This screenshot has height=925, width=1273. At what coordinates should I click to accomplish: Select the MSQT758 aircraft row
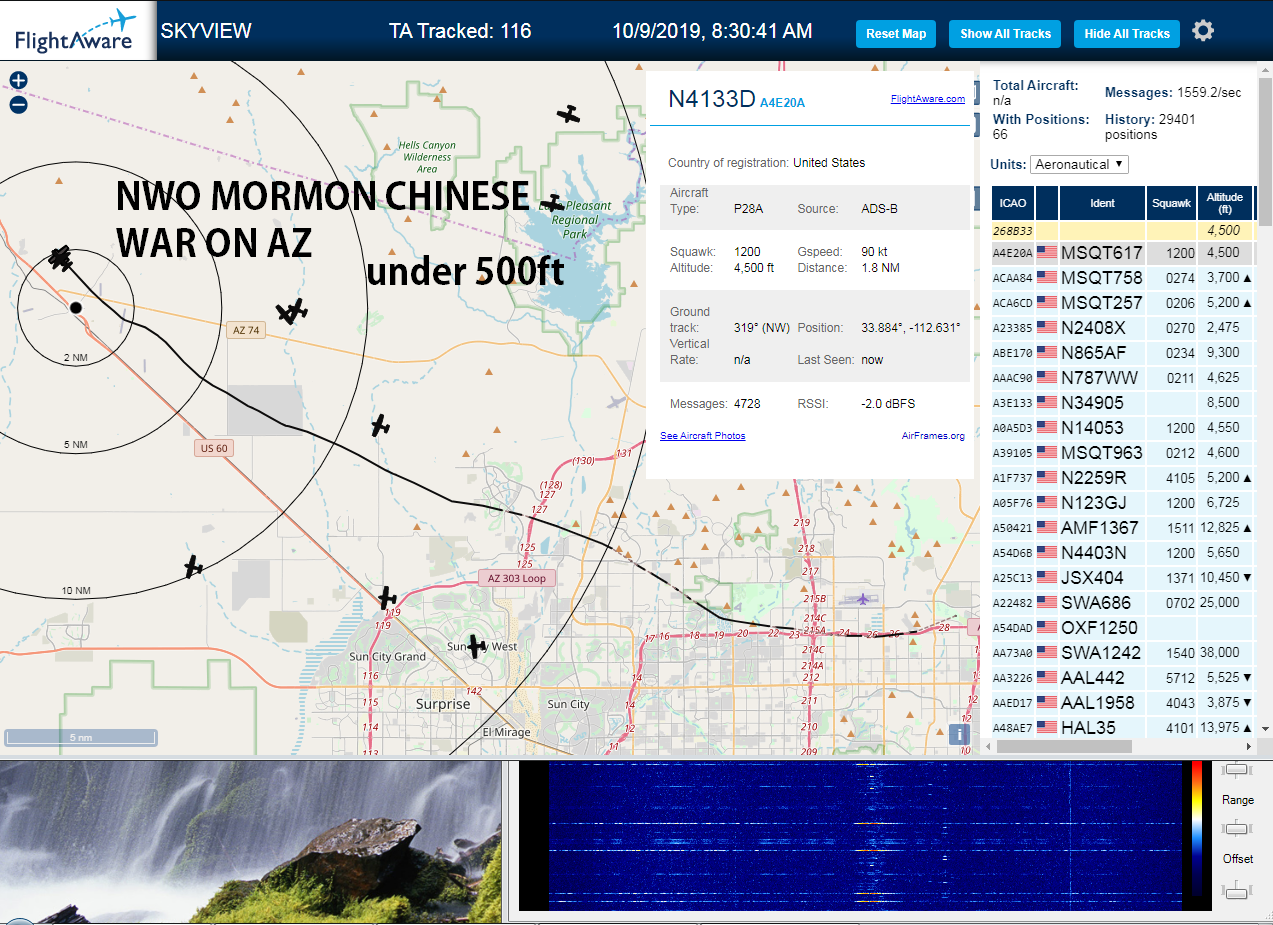click(1122, 278)
